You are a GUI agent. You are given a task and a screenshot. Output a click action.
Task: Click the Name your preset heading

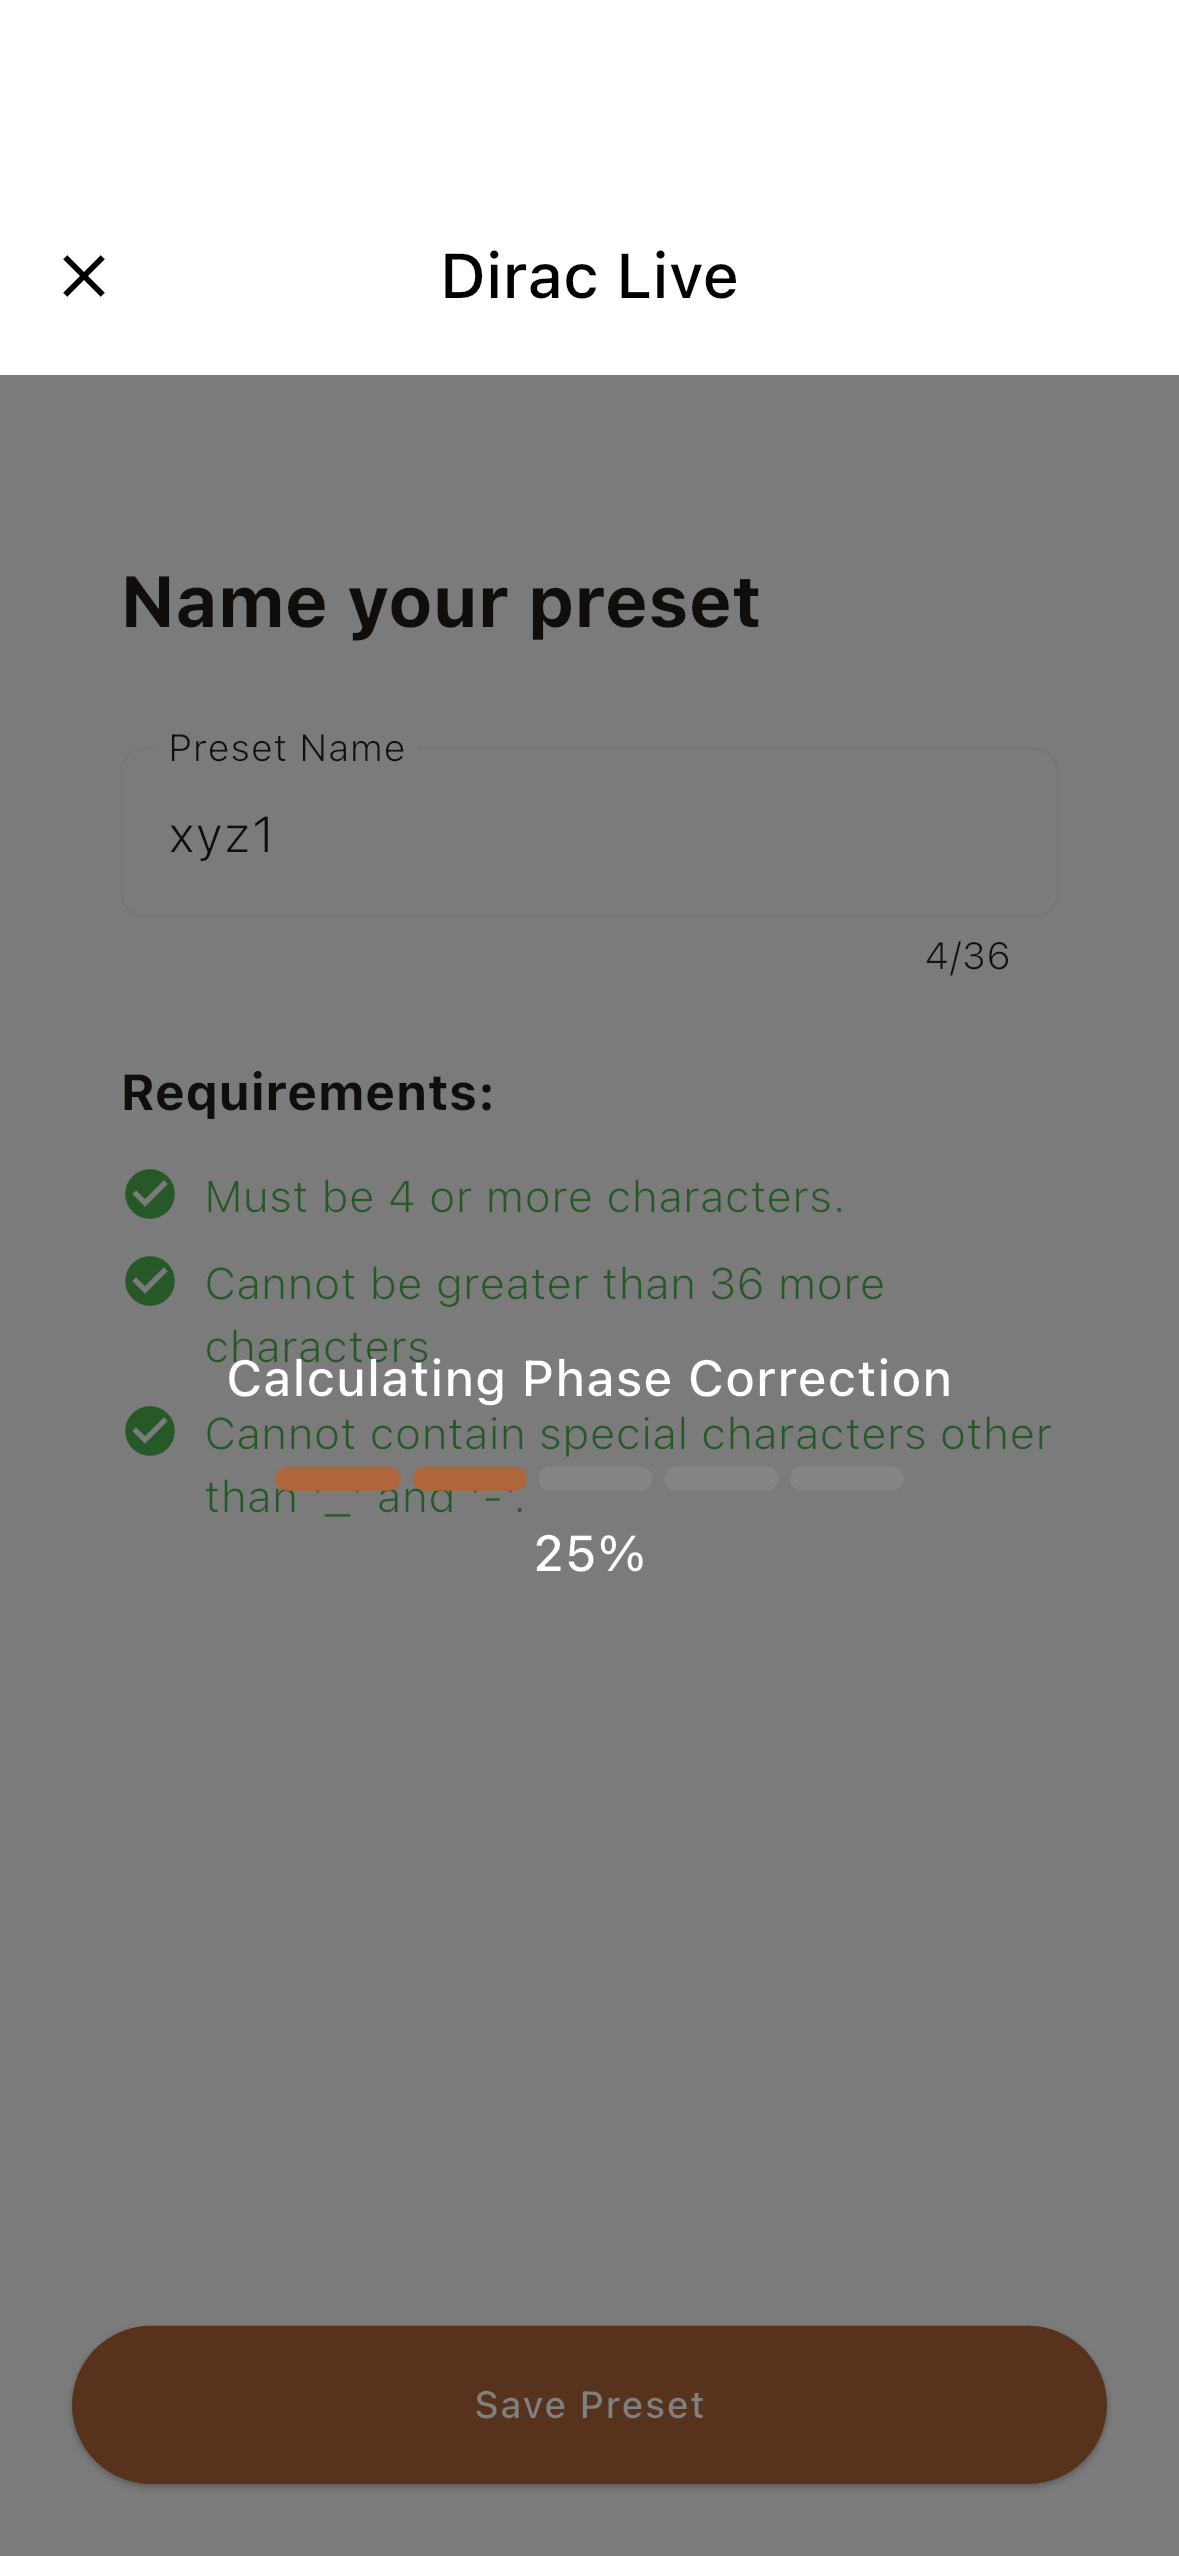pos(441,602)
